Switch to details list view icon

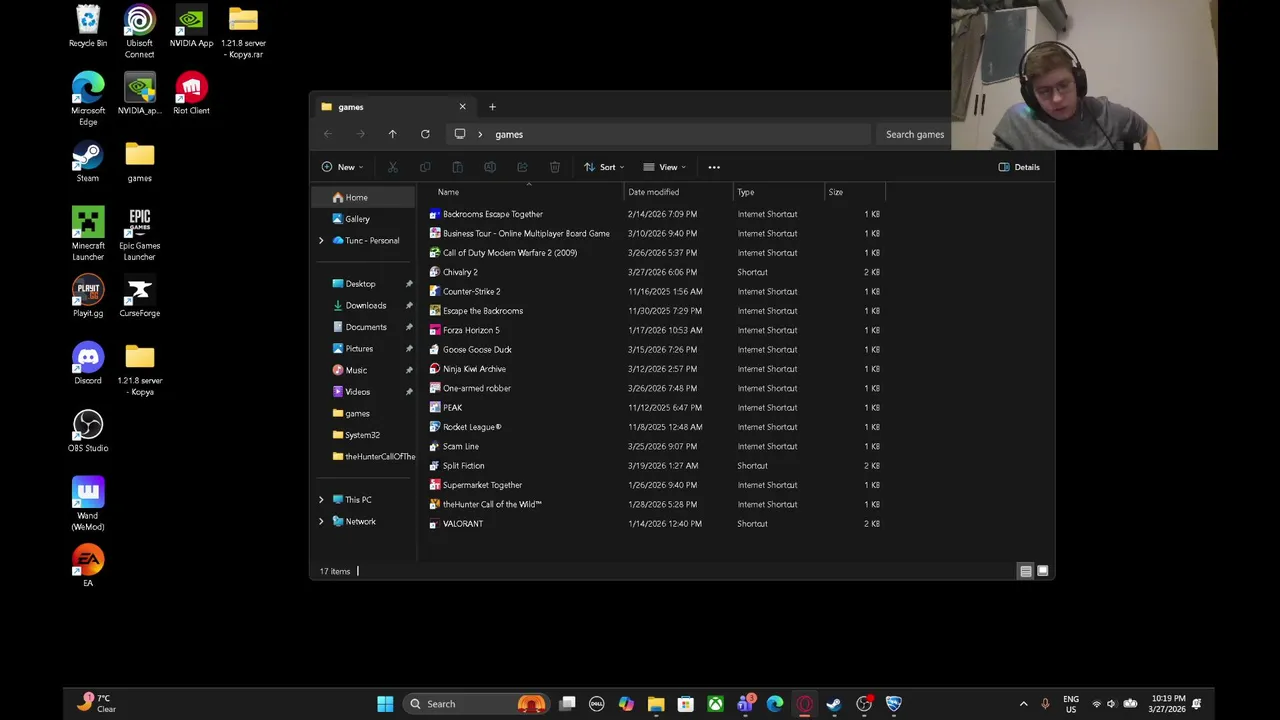1025,571
